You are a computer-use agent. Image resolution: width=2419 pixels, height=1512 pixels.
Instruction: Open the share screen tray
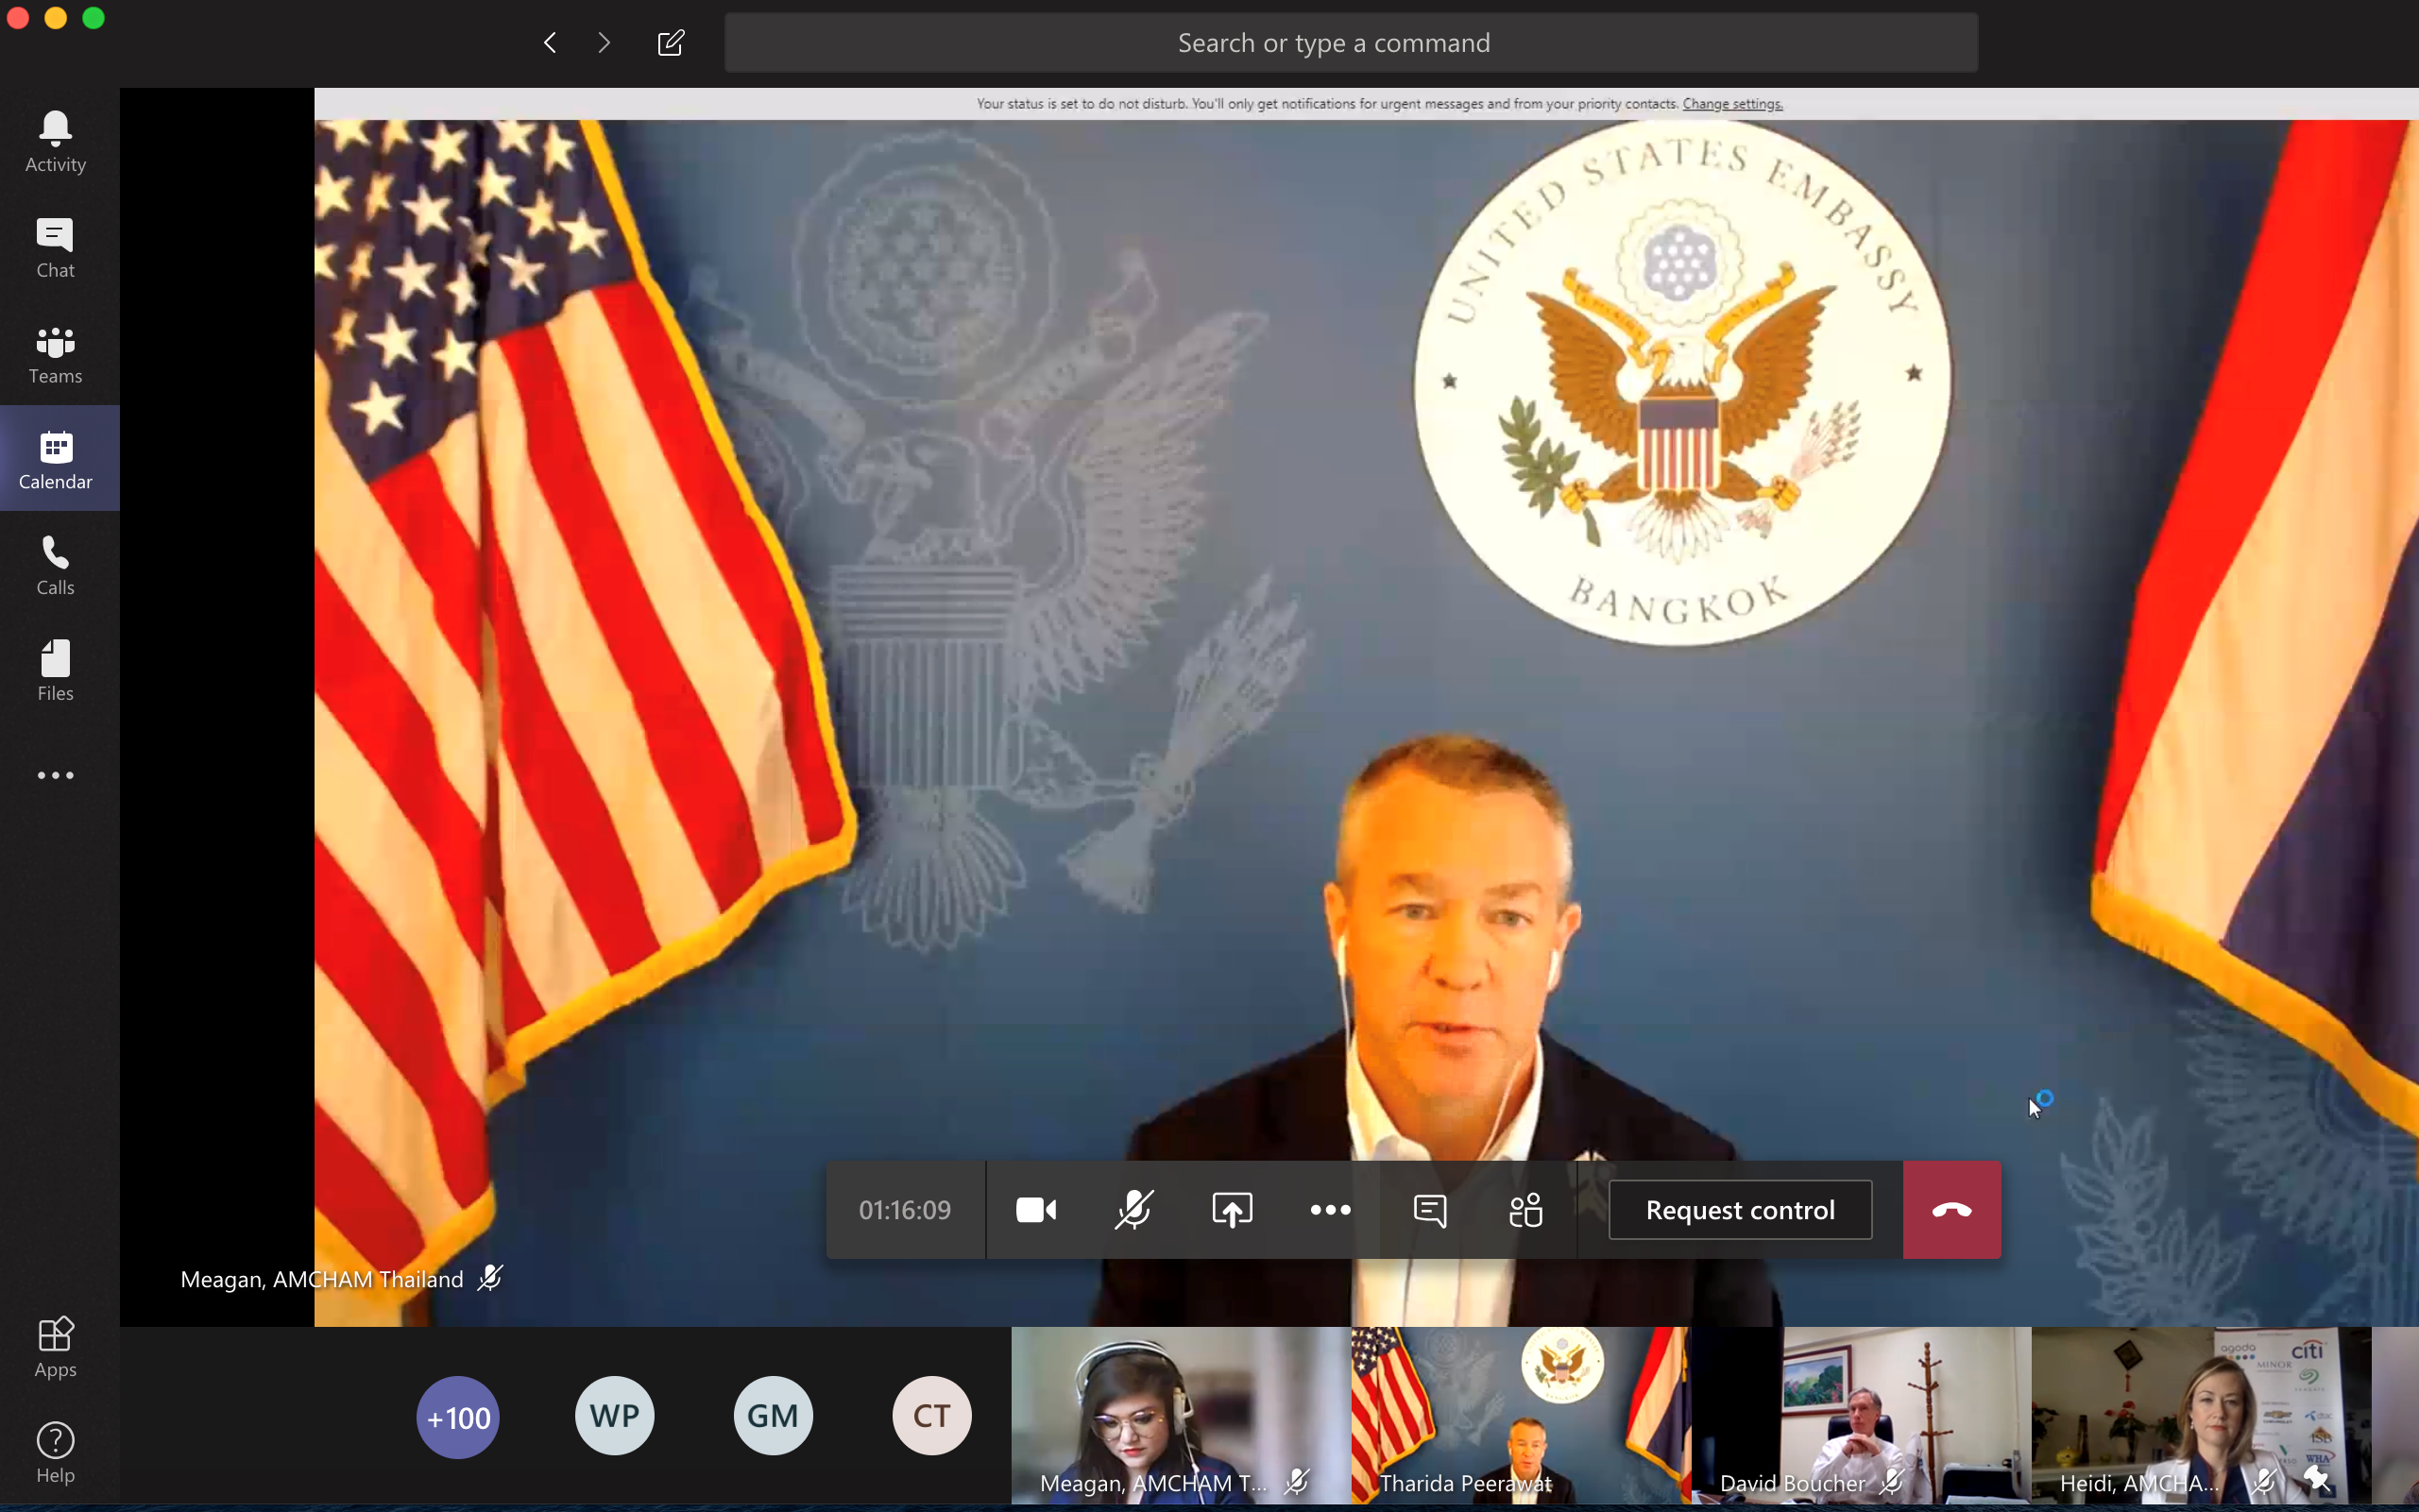pos(1232,1210)
